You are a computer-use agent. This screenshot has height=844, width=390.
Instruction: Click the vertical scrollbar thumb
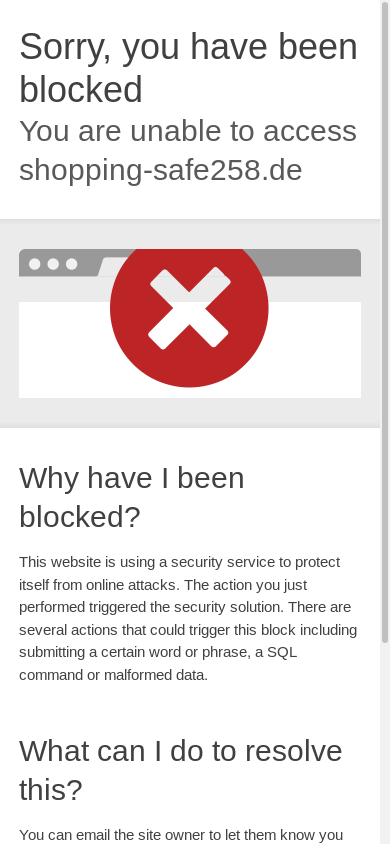click(385, 321)
